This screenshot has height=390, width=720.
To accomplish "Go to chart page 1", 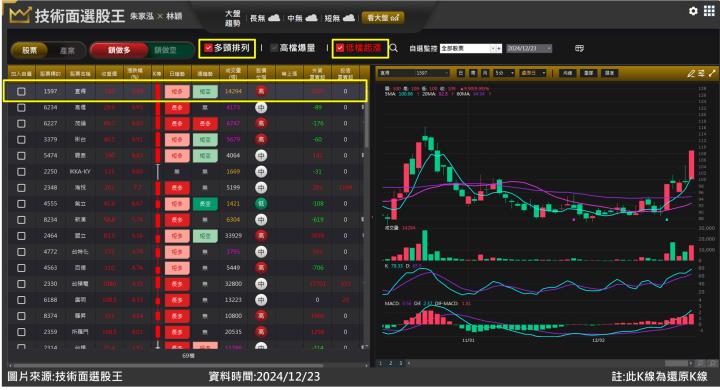I will pos(381,363).
